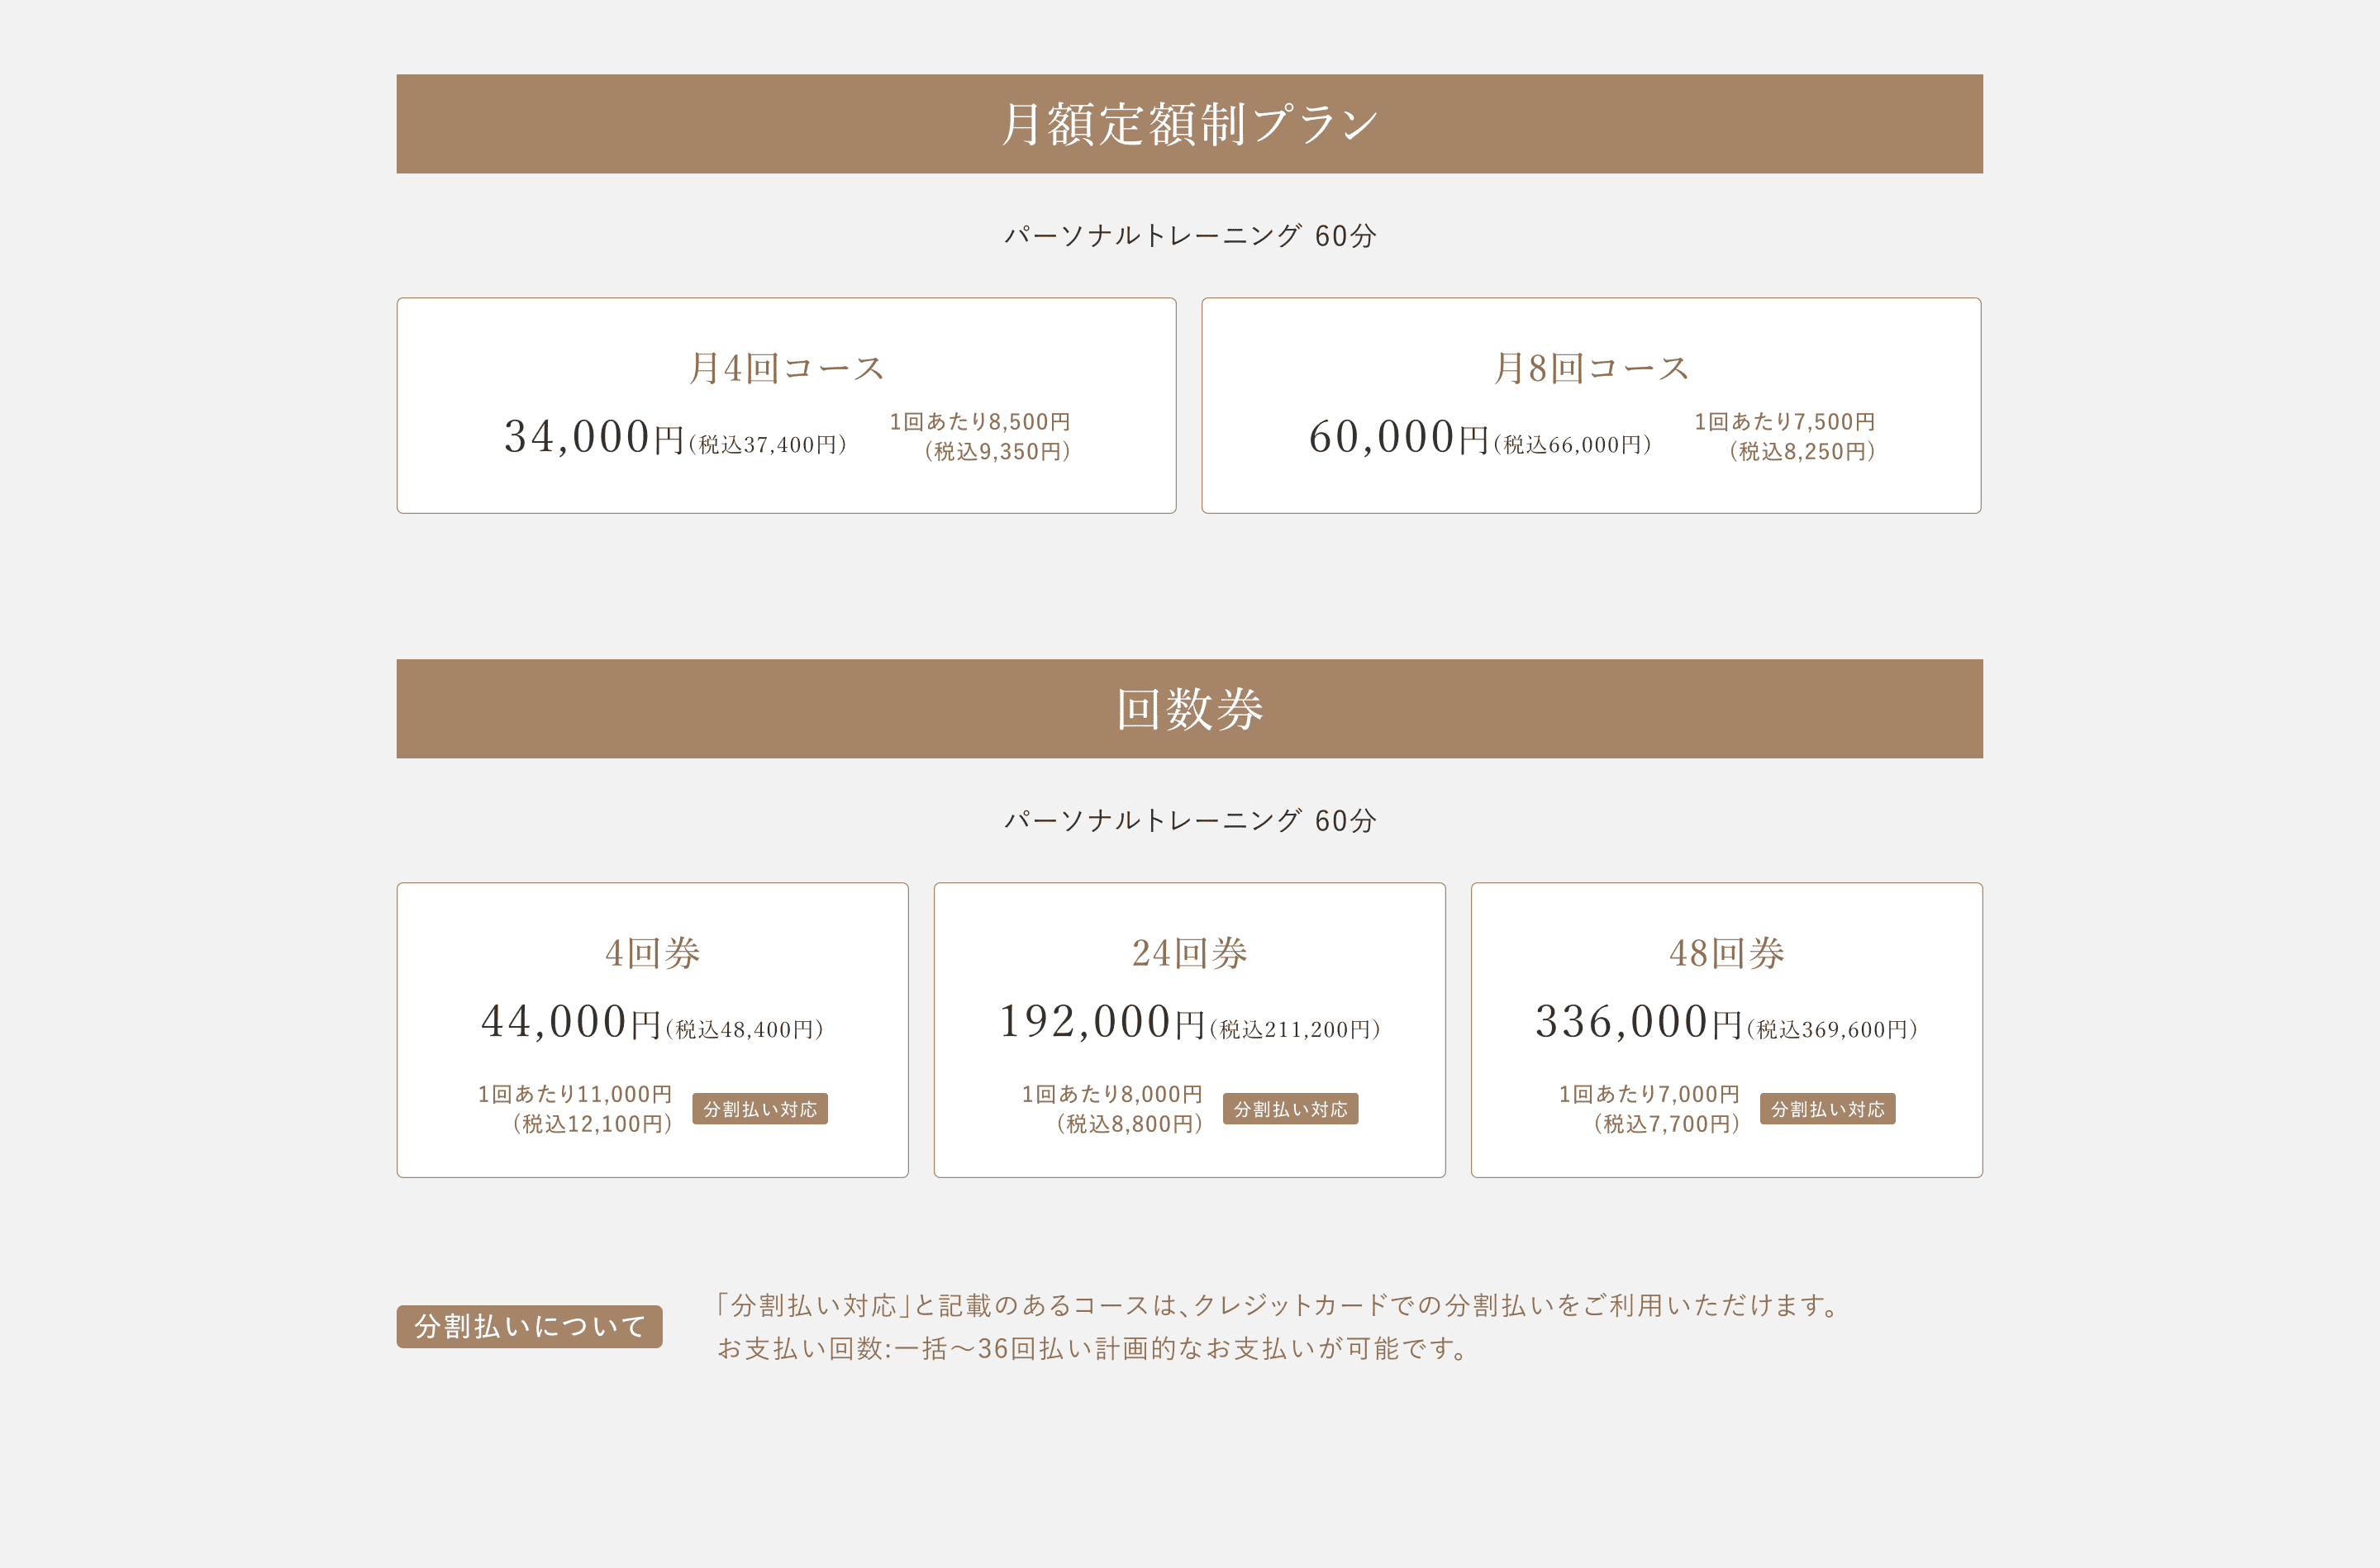Click the 回数券 section header banner
Image resolution: width=2380 pixels, height=1568 pixels.
pos(1189,709)
